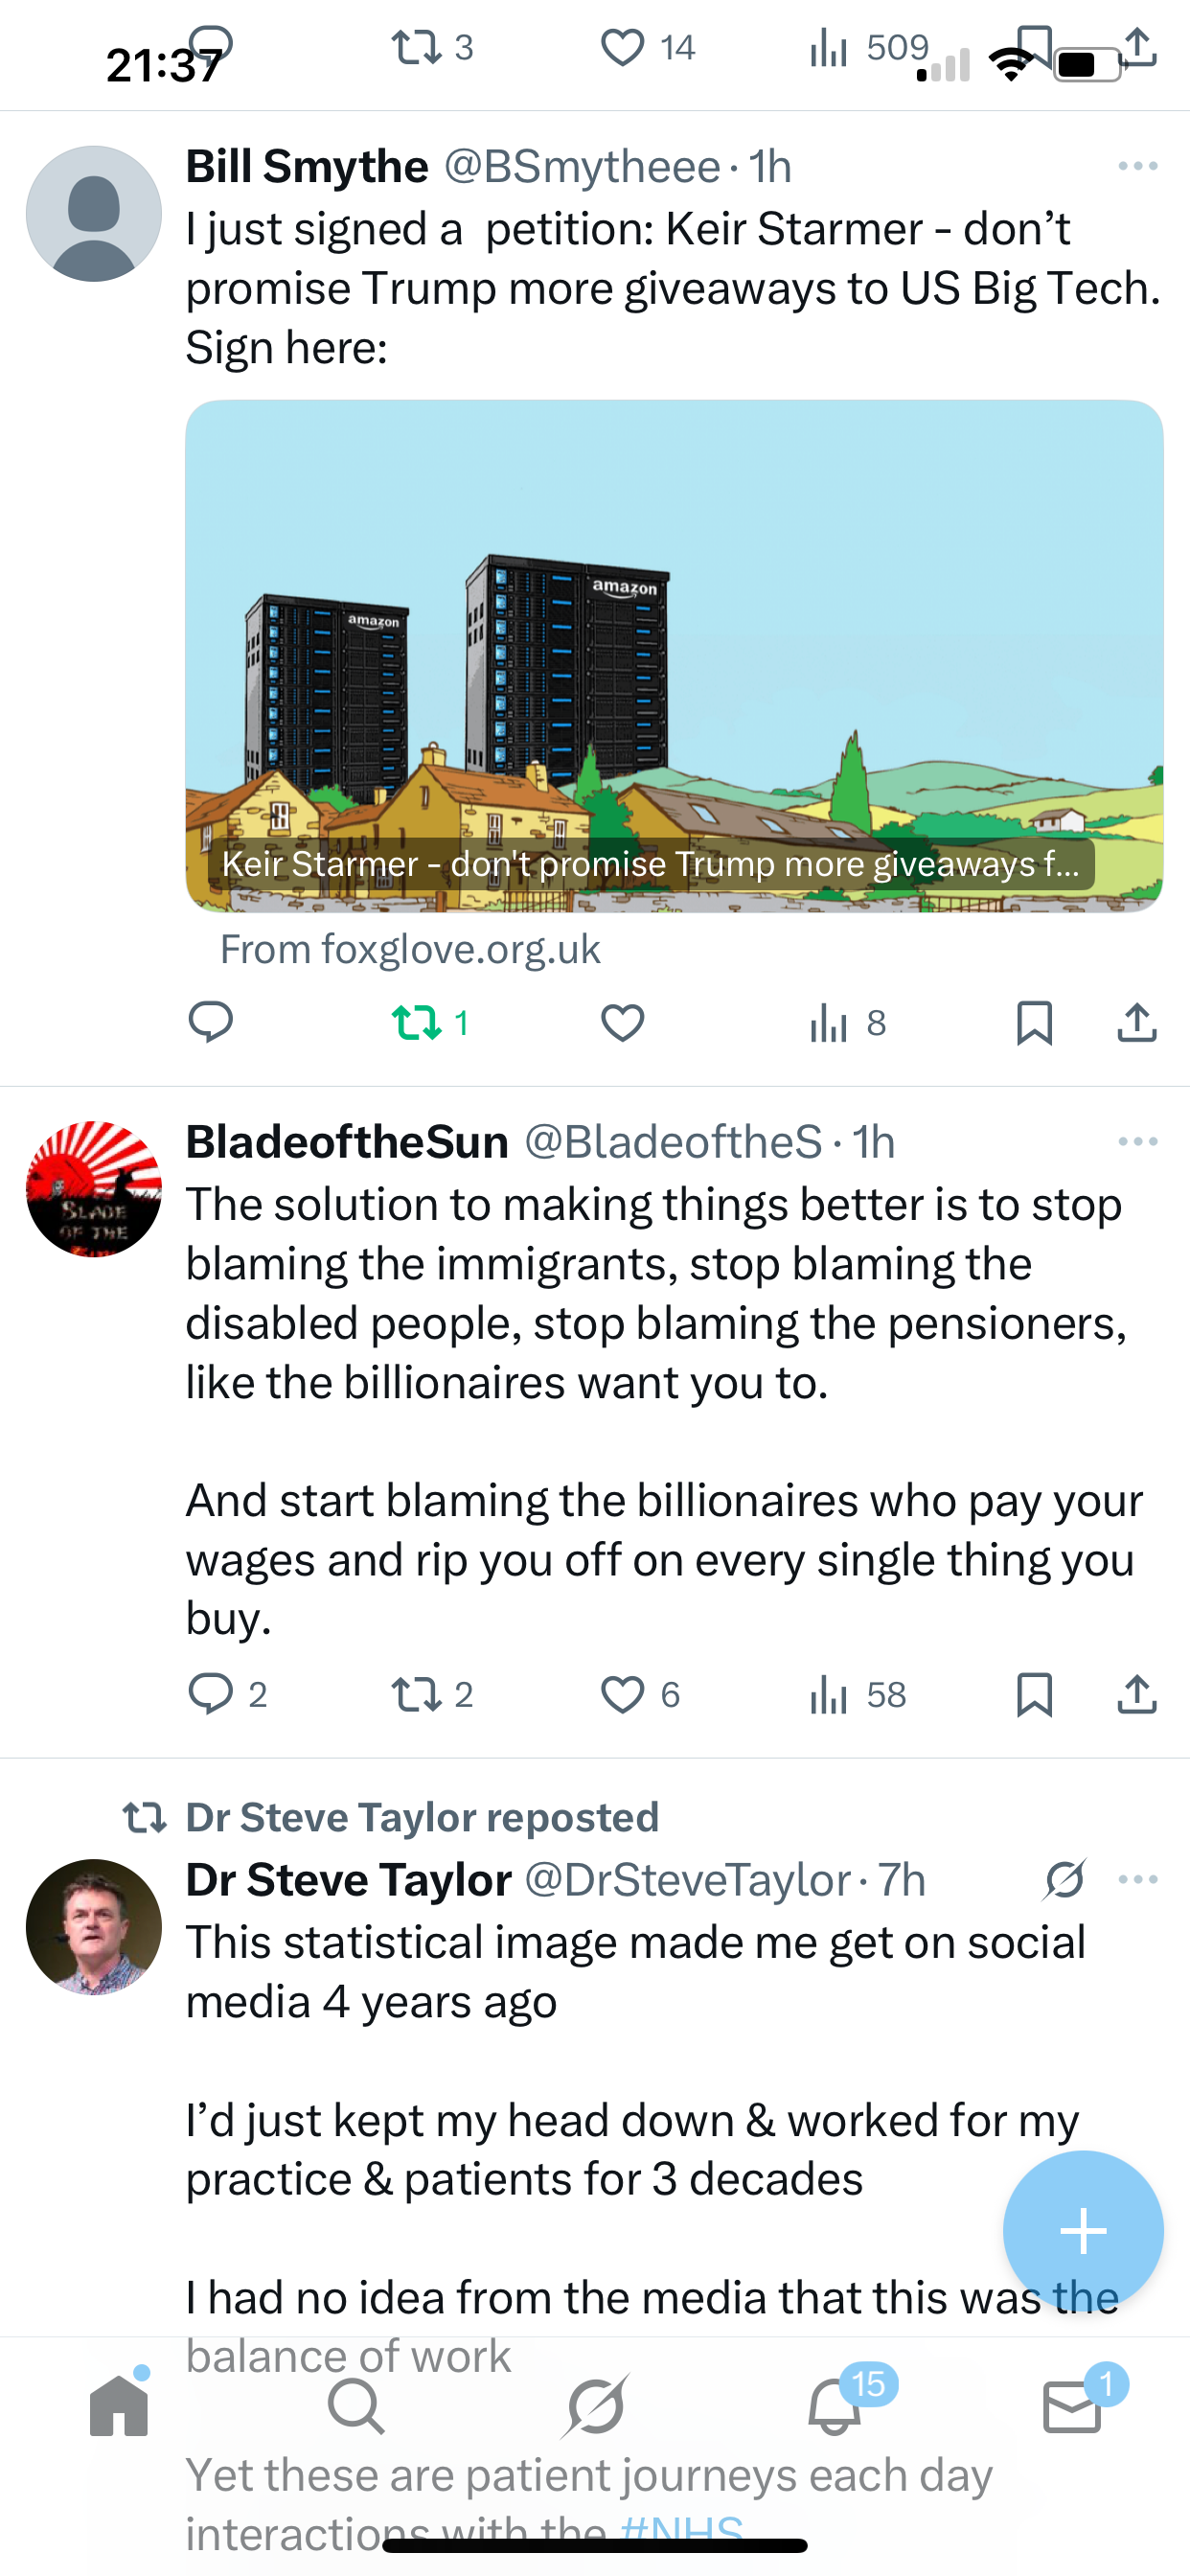
Task: Like Bill Smythe's petition post
Action: point(622,1022)
